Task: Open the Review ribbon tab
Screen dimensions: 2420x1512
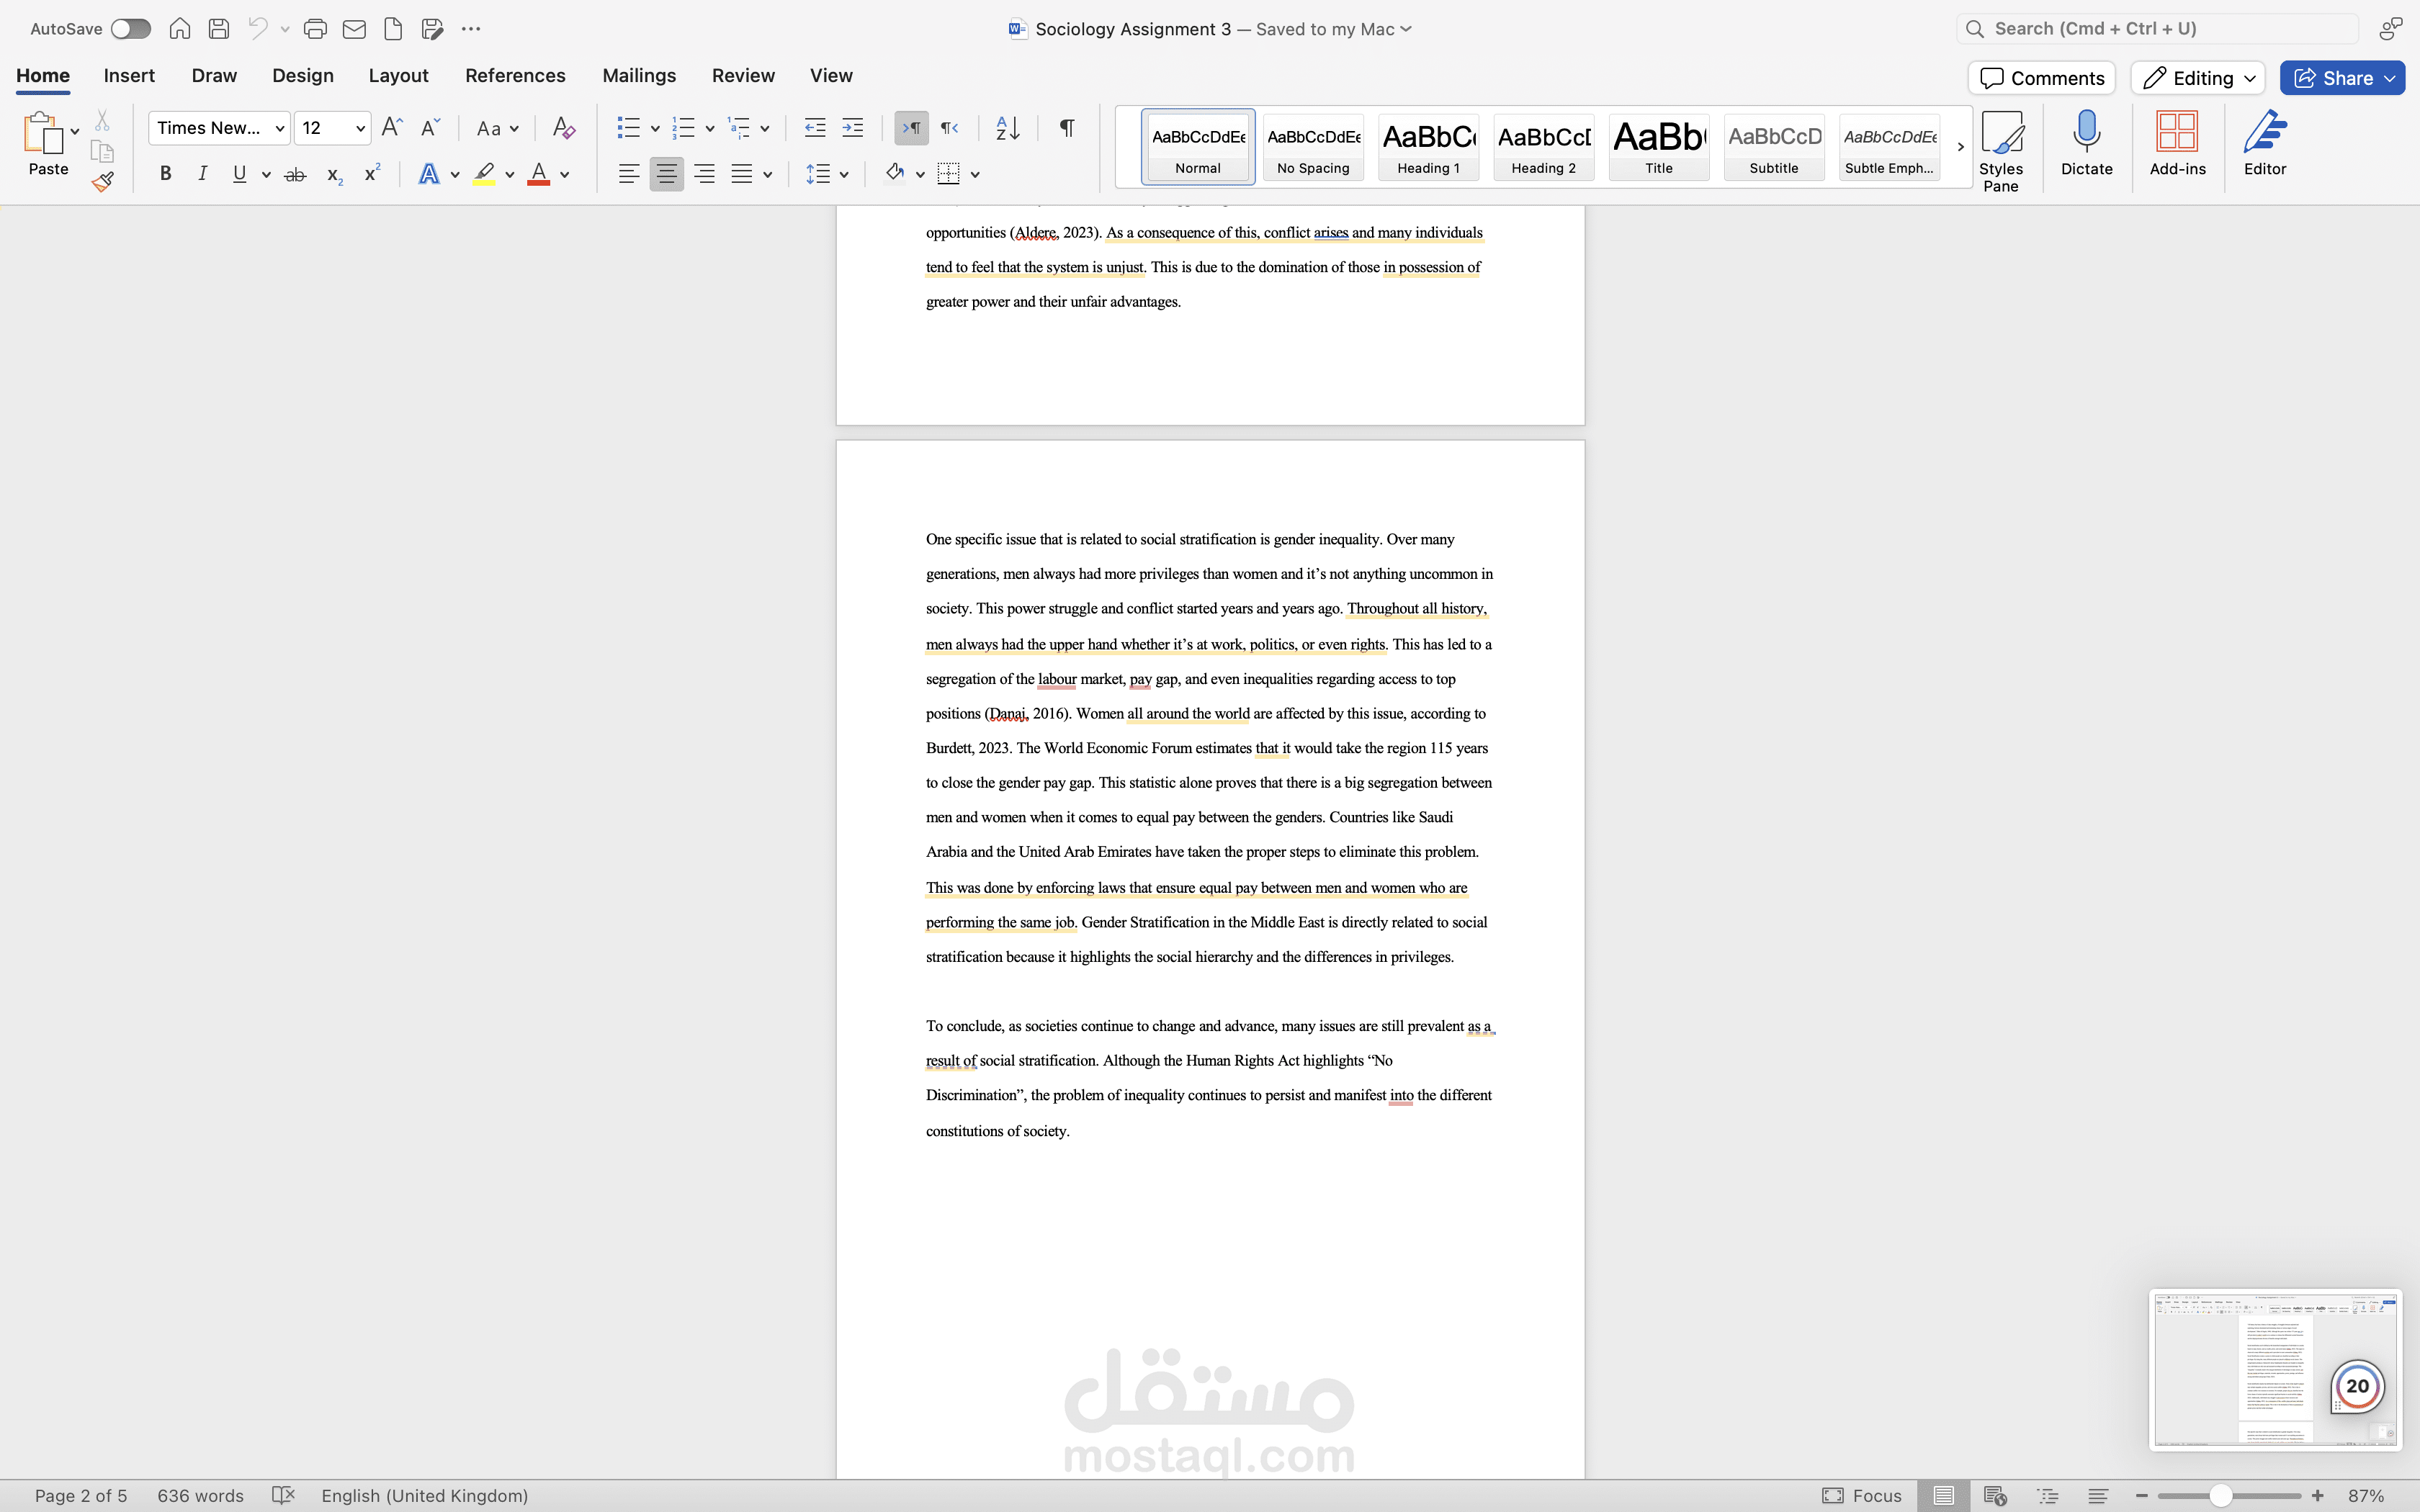Action: [742, 75]
